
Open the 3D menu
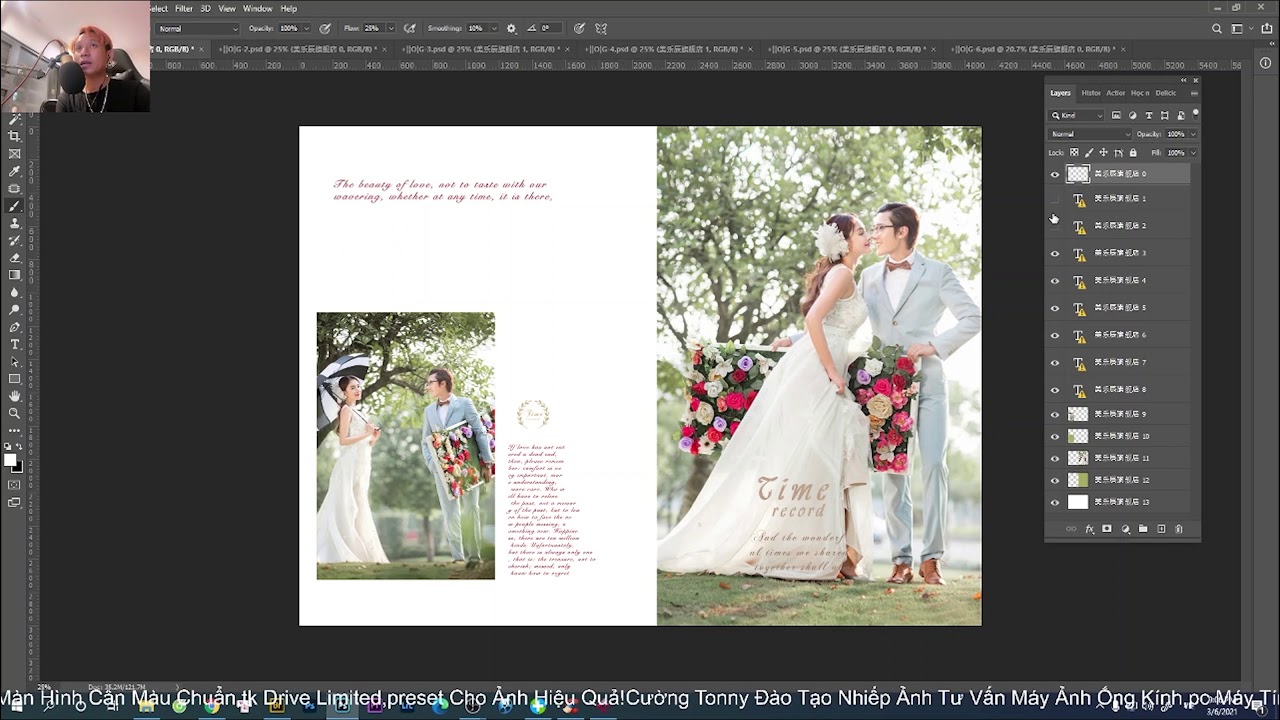205,9
